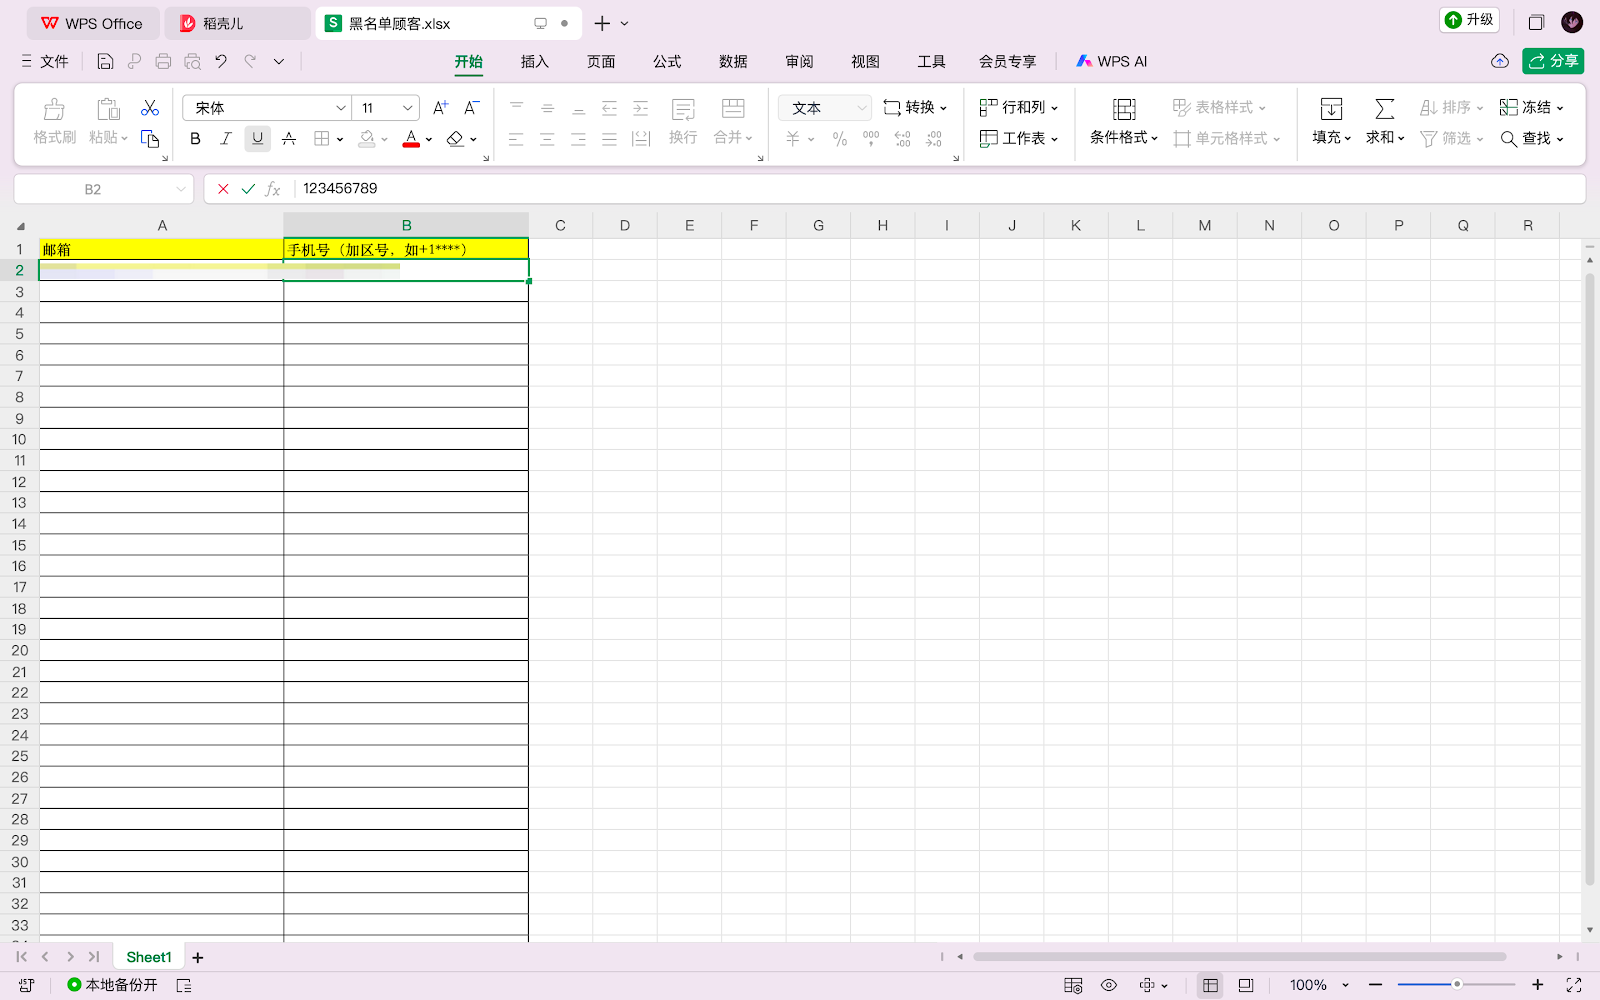
Task: Toggle Bold formatting
Action: 195,139
